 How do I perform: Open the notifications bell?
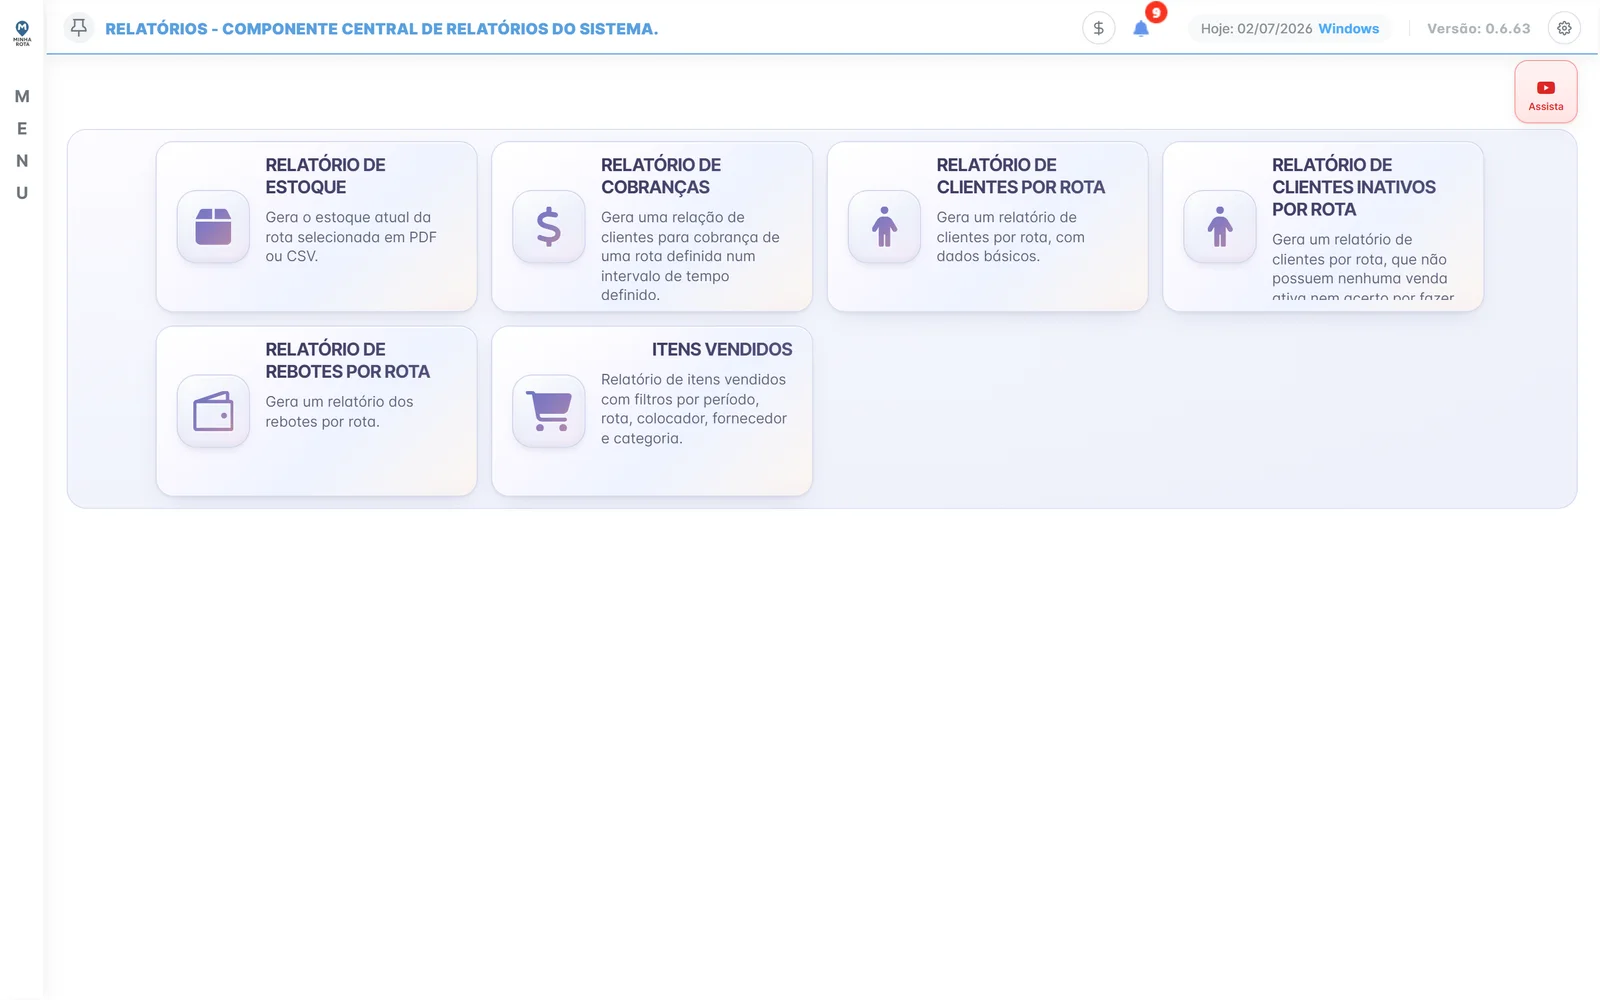(x=1141, y=29)
